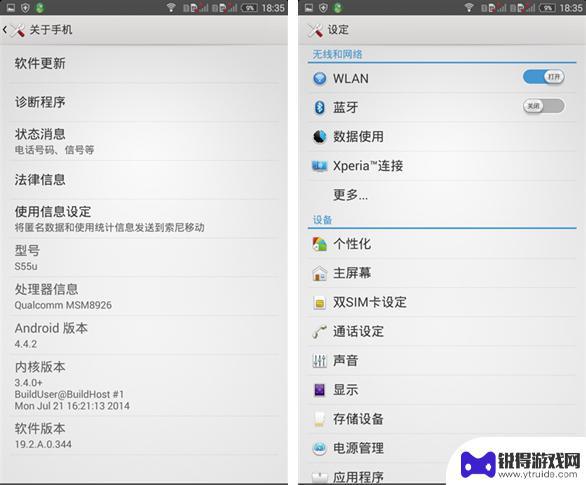Tap shield icon in left screen status bar
This screenshot has height=485, width=586.
(x=25, y=7)
